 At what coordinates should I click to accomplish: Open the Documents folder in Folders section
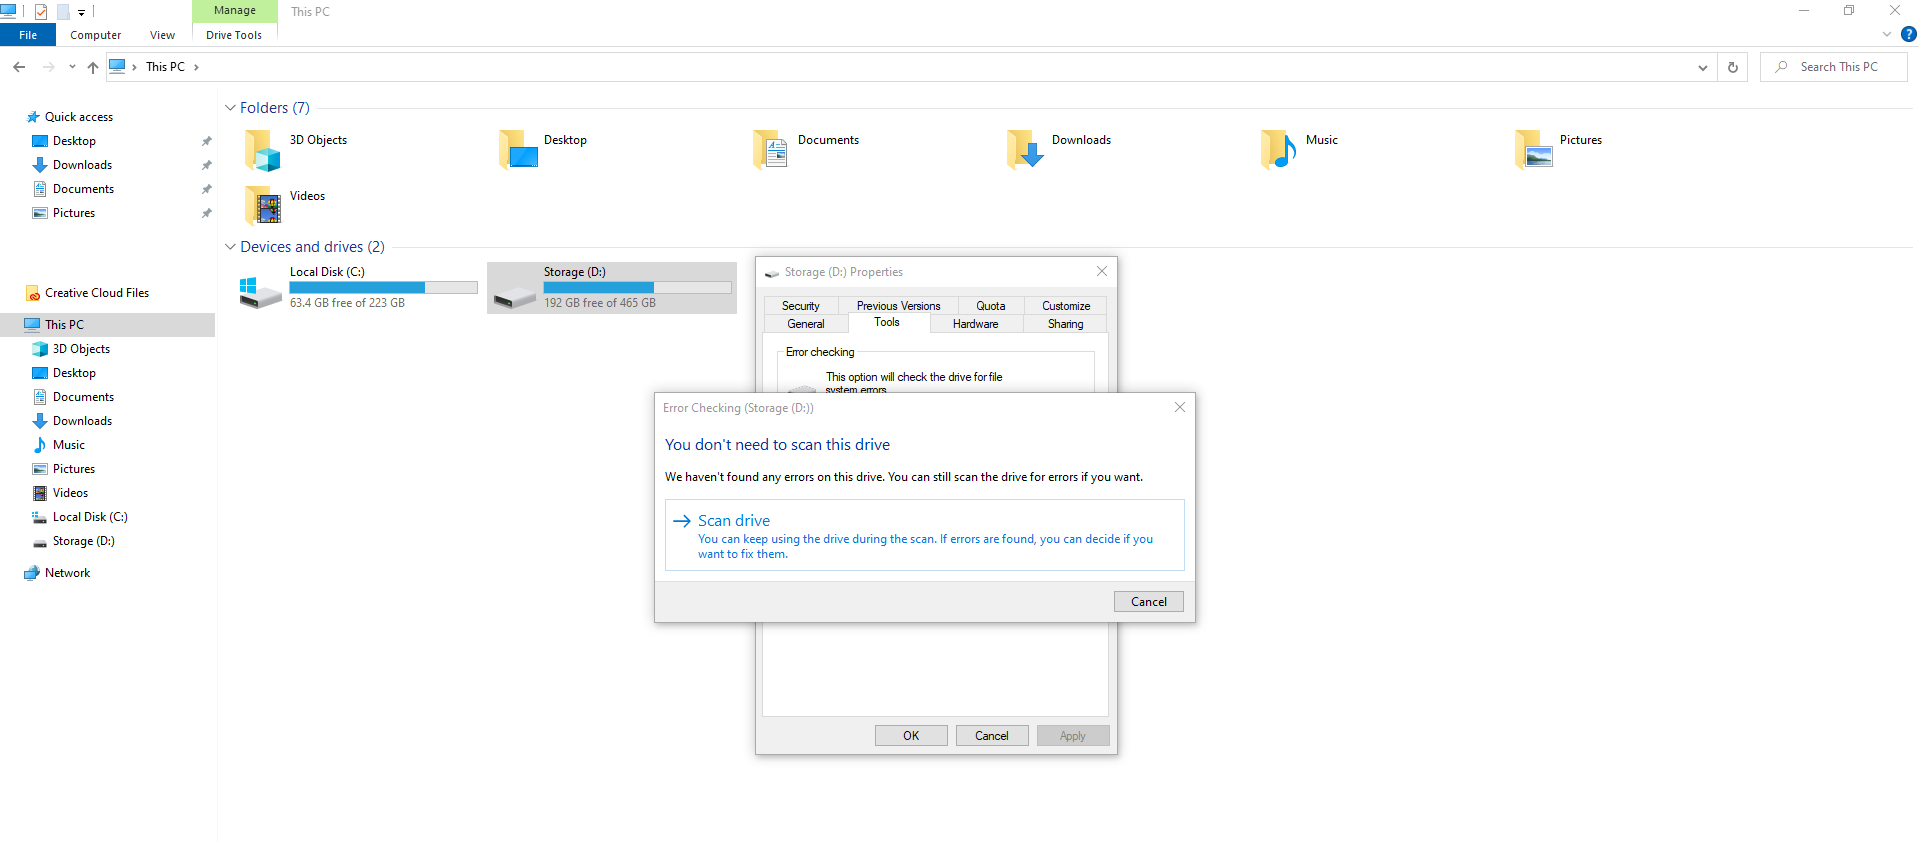[771, 150]
